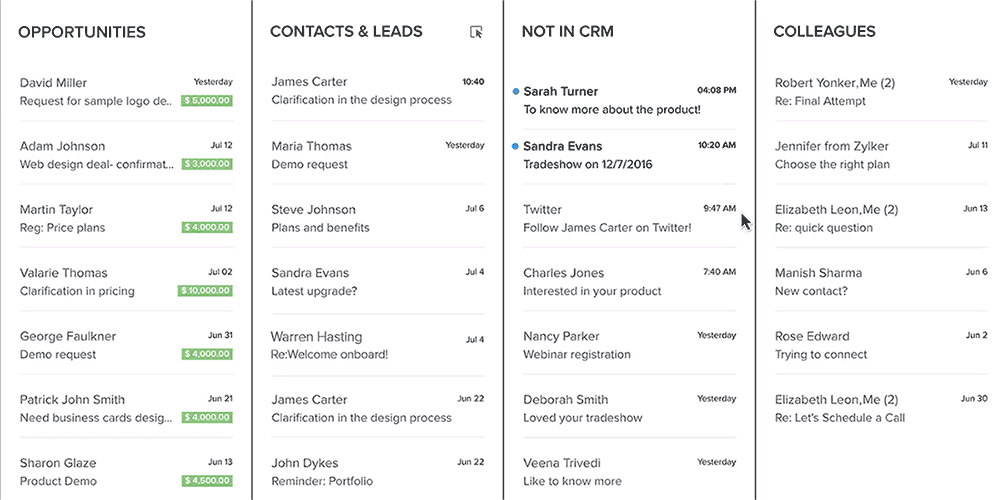
Task: Click the $5,000.00 deal amount badge
Action: coord(207,101)
